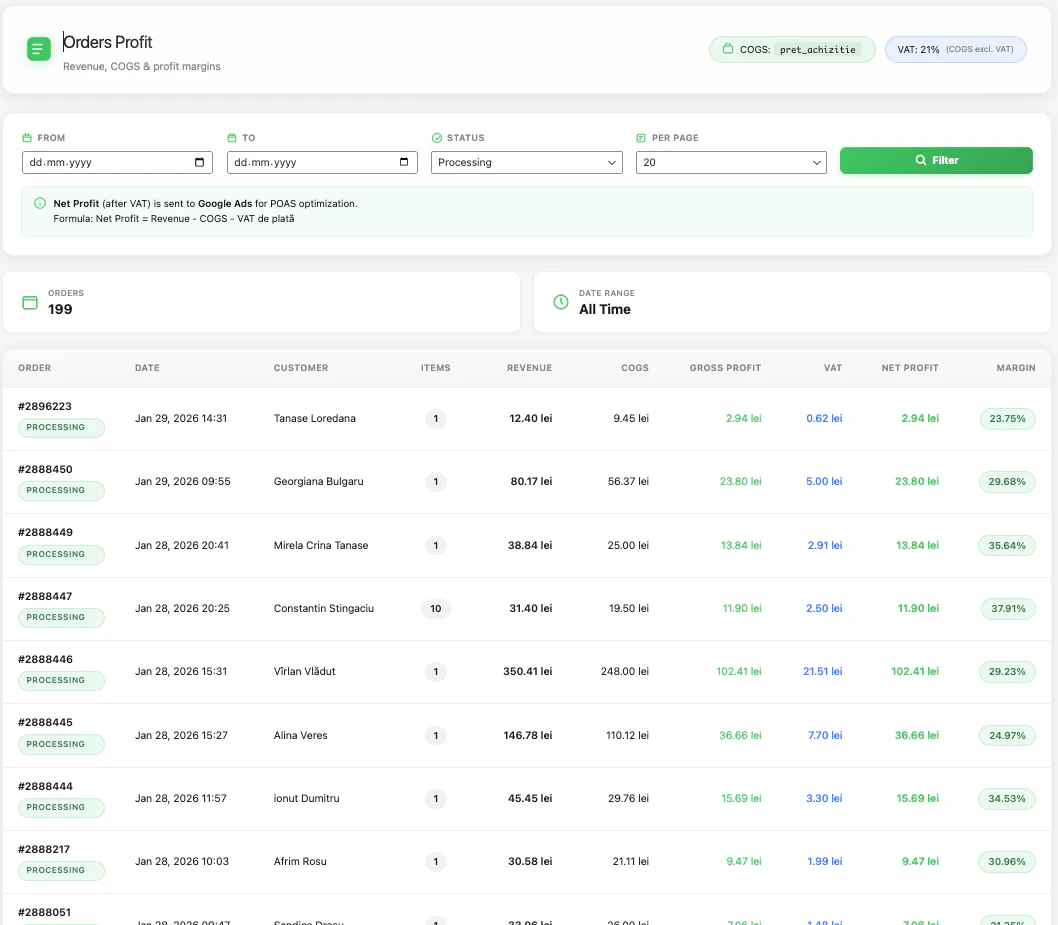Click PROCESSING badge under order #2888217
Image resolution: width=1058 pixels, height=925 pixels.
61,870
